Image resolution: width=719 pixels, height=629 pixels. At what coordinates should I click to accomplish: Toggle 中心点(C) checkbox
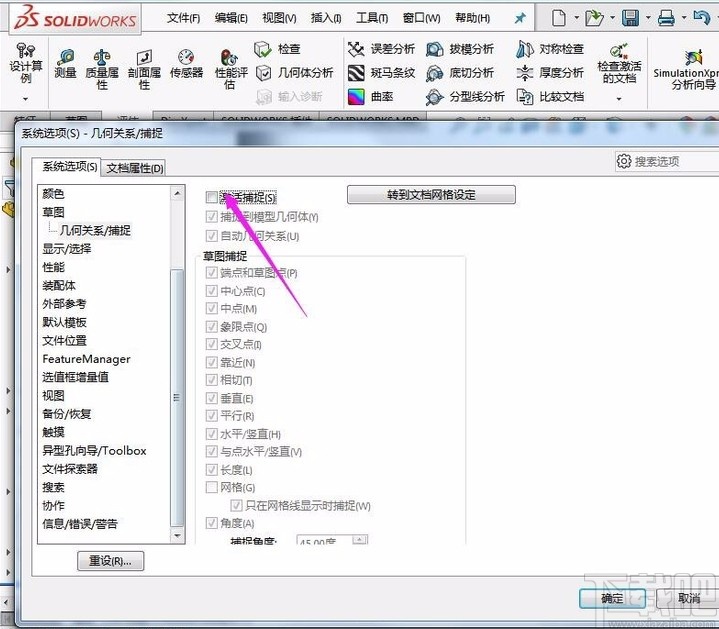pos(211,291)
